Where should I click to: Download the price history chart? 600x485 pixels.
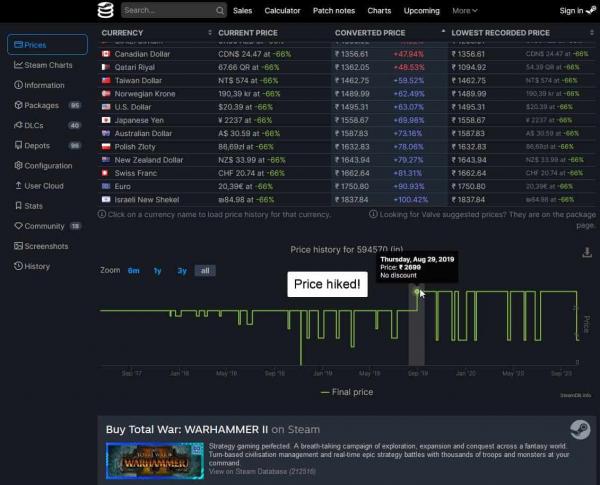[587, 253]
